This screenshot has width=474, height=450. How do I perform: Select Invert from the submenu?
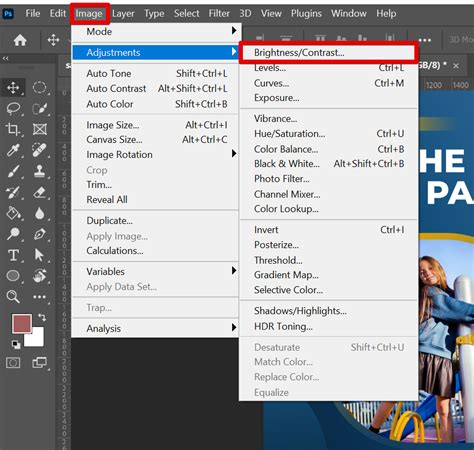coord(329,230)
